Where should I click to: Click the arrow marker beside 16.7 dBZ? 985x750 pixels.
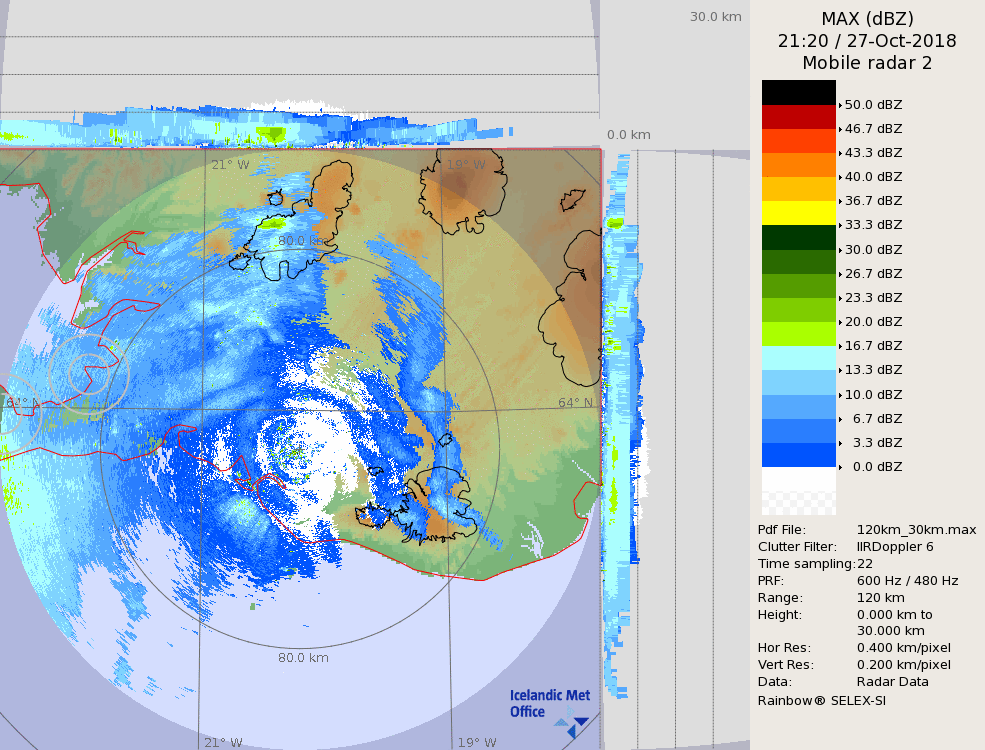840,346
